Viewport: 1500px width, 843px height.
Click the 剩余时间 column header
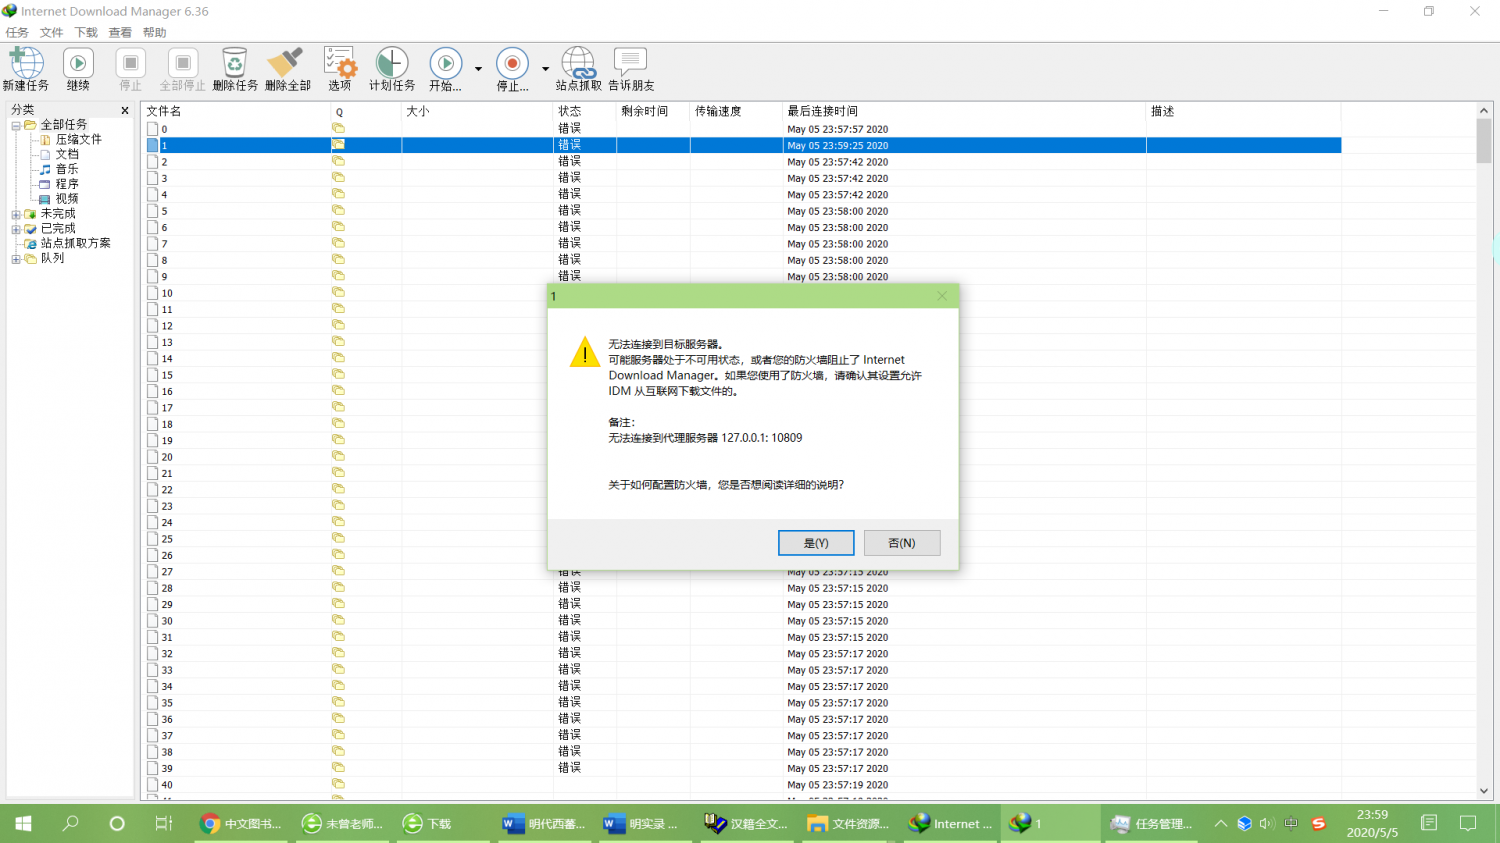[x=653, y=111]
